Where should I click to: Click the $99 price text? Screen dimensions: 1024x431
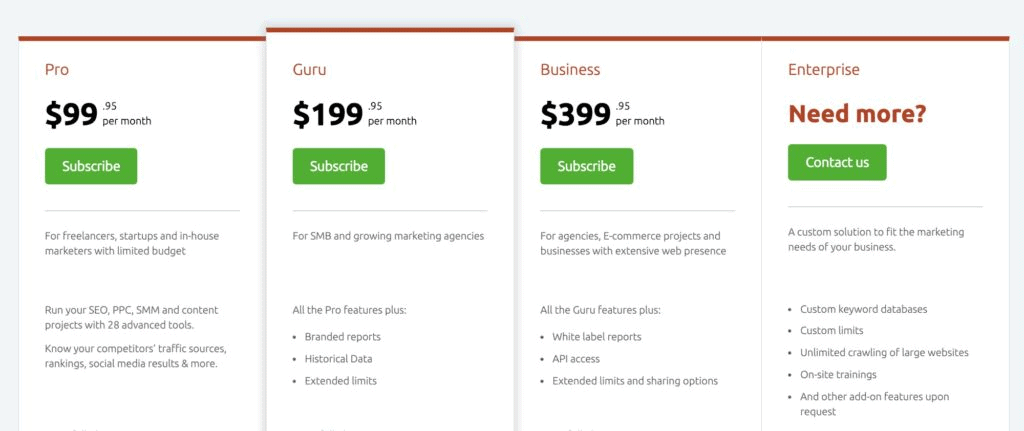tap(71, 114)
